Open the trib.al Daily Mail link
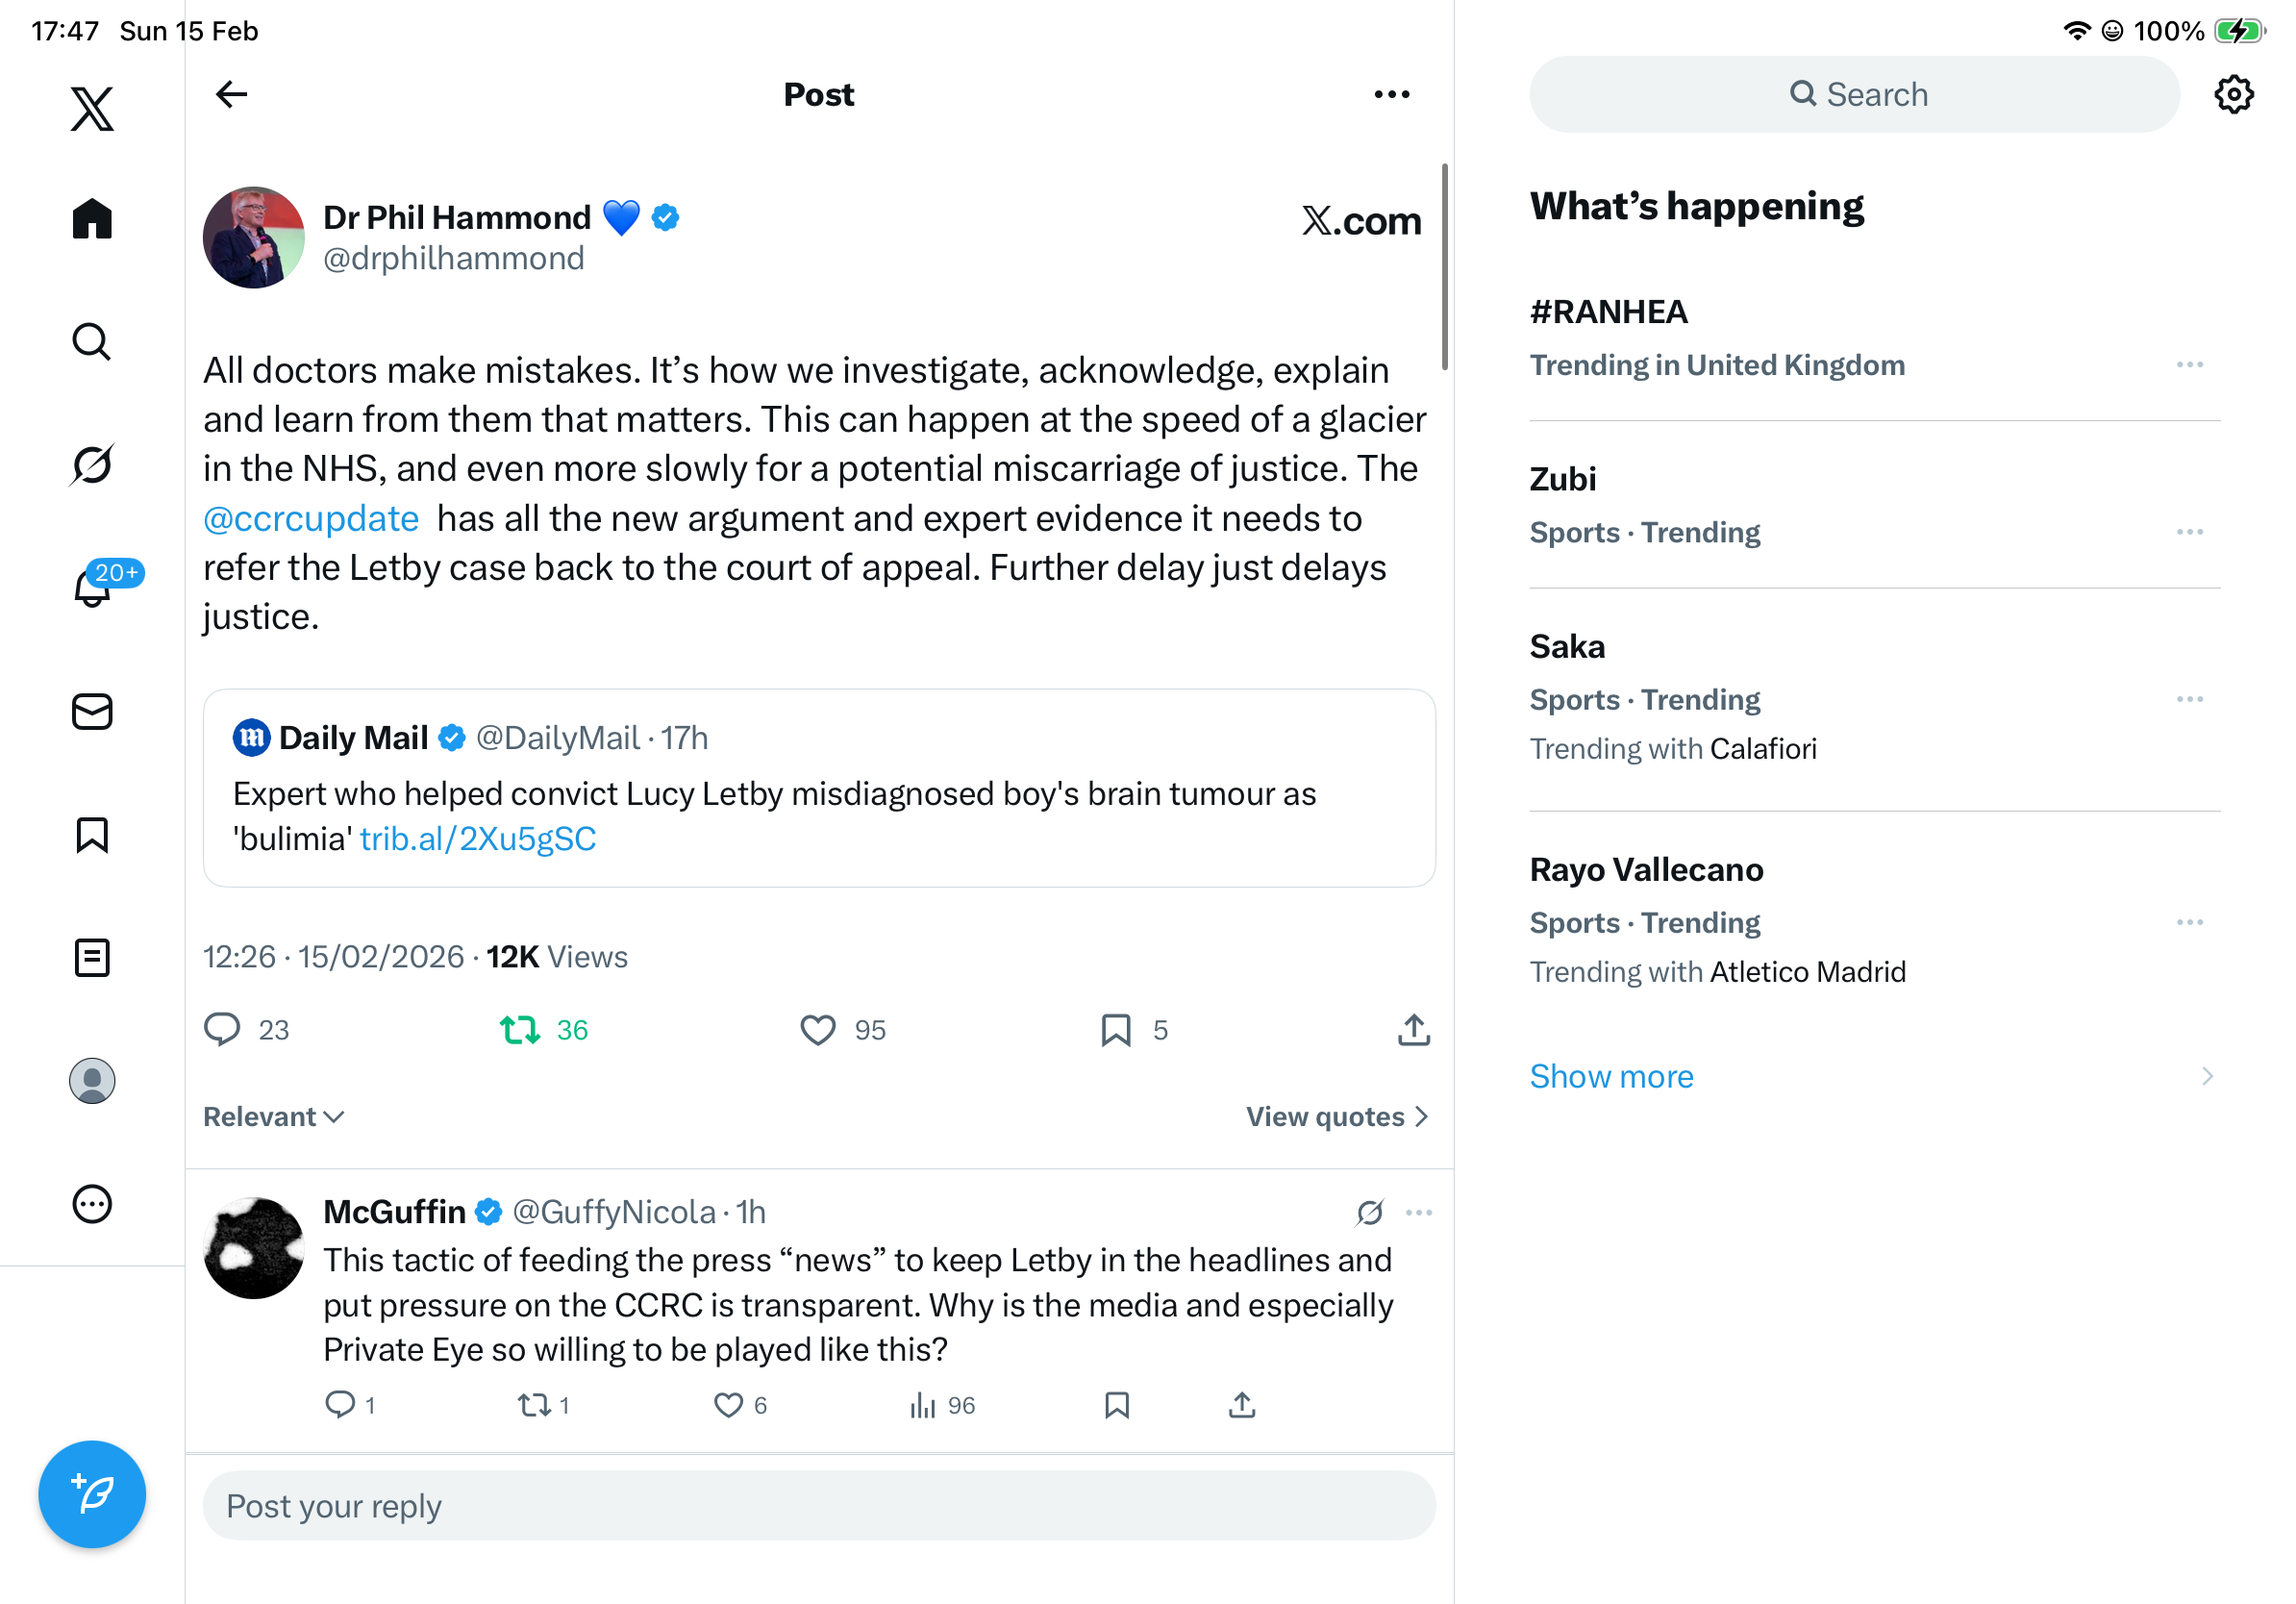The height and width of the screenshot is (1604, 2296). tap(477, 839)
